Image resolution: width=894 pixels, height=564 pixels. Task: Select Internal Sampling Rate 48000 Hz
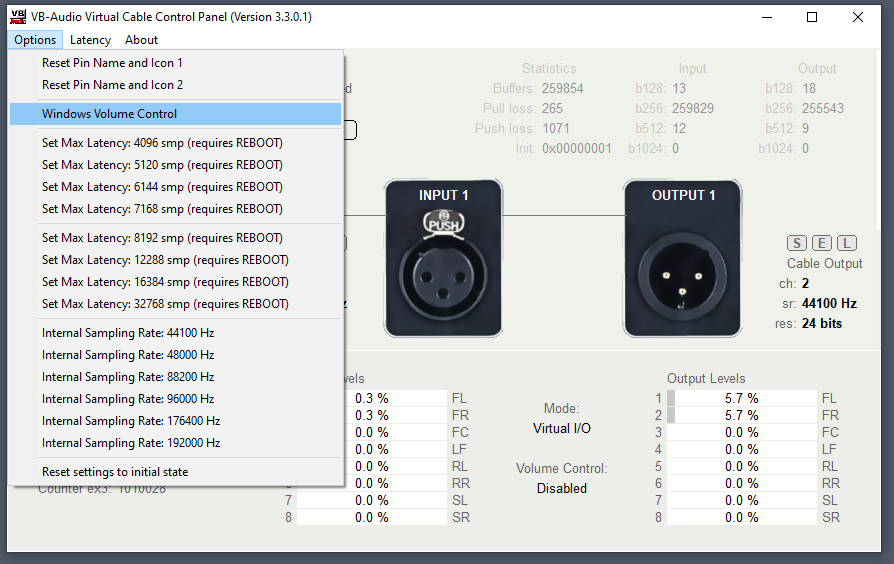point(176,355)
